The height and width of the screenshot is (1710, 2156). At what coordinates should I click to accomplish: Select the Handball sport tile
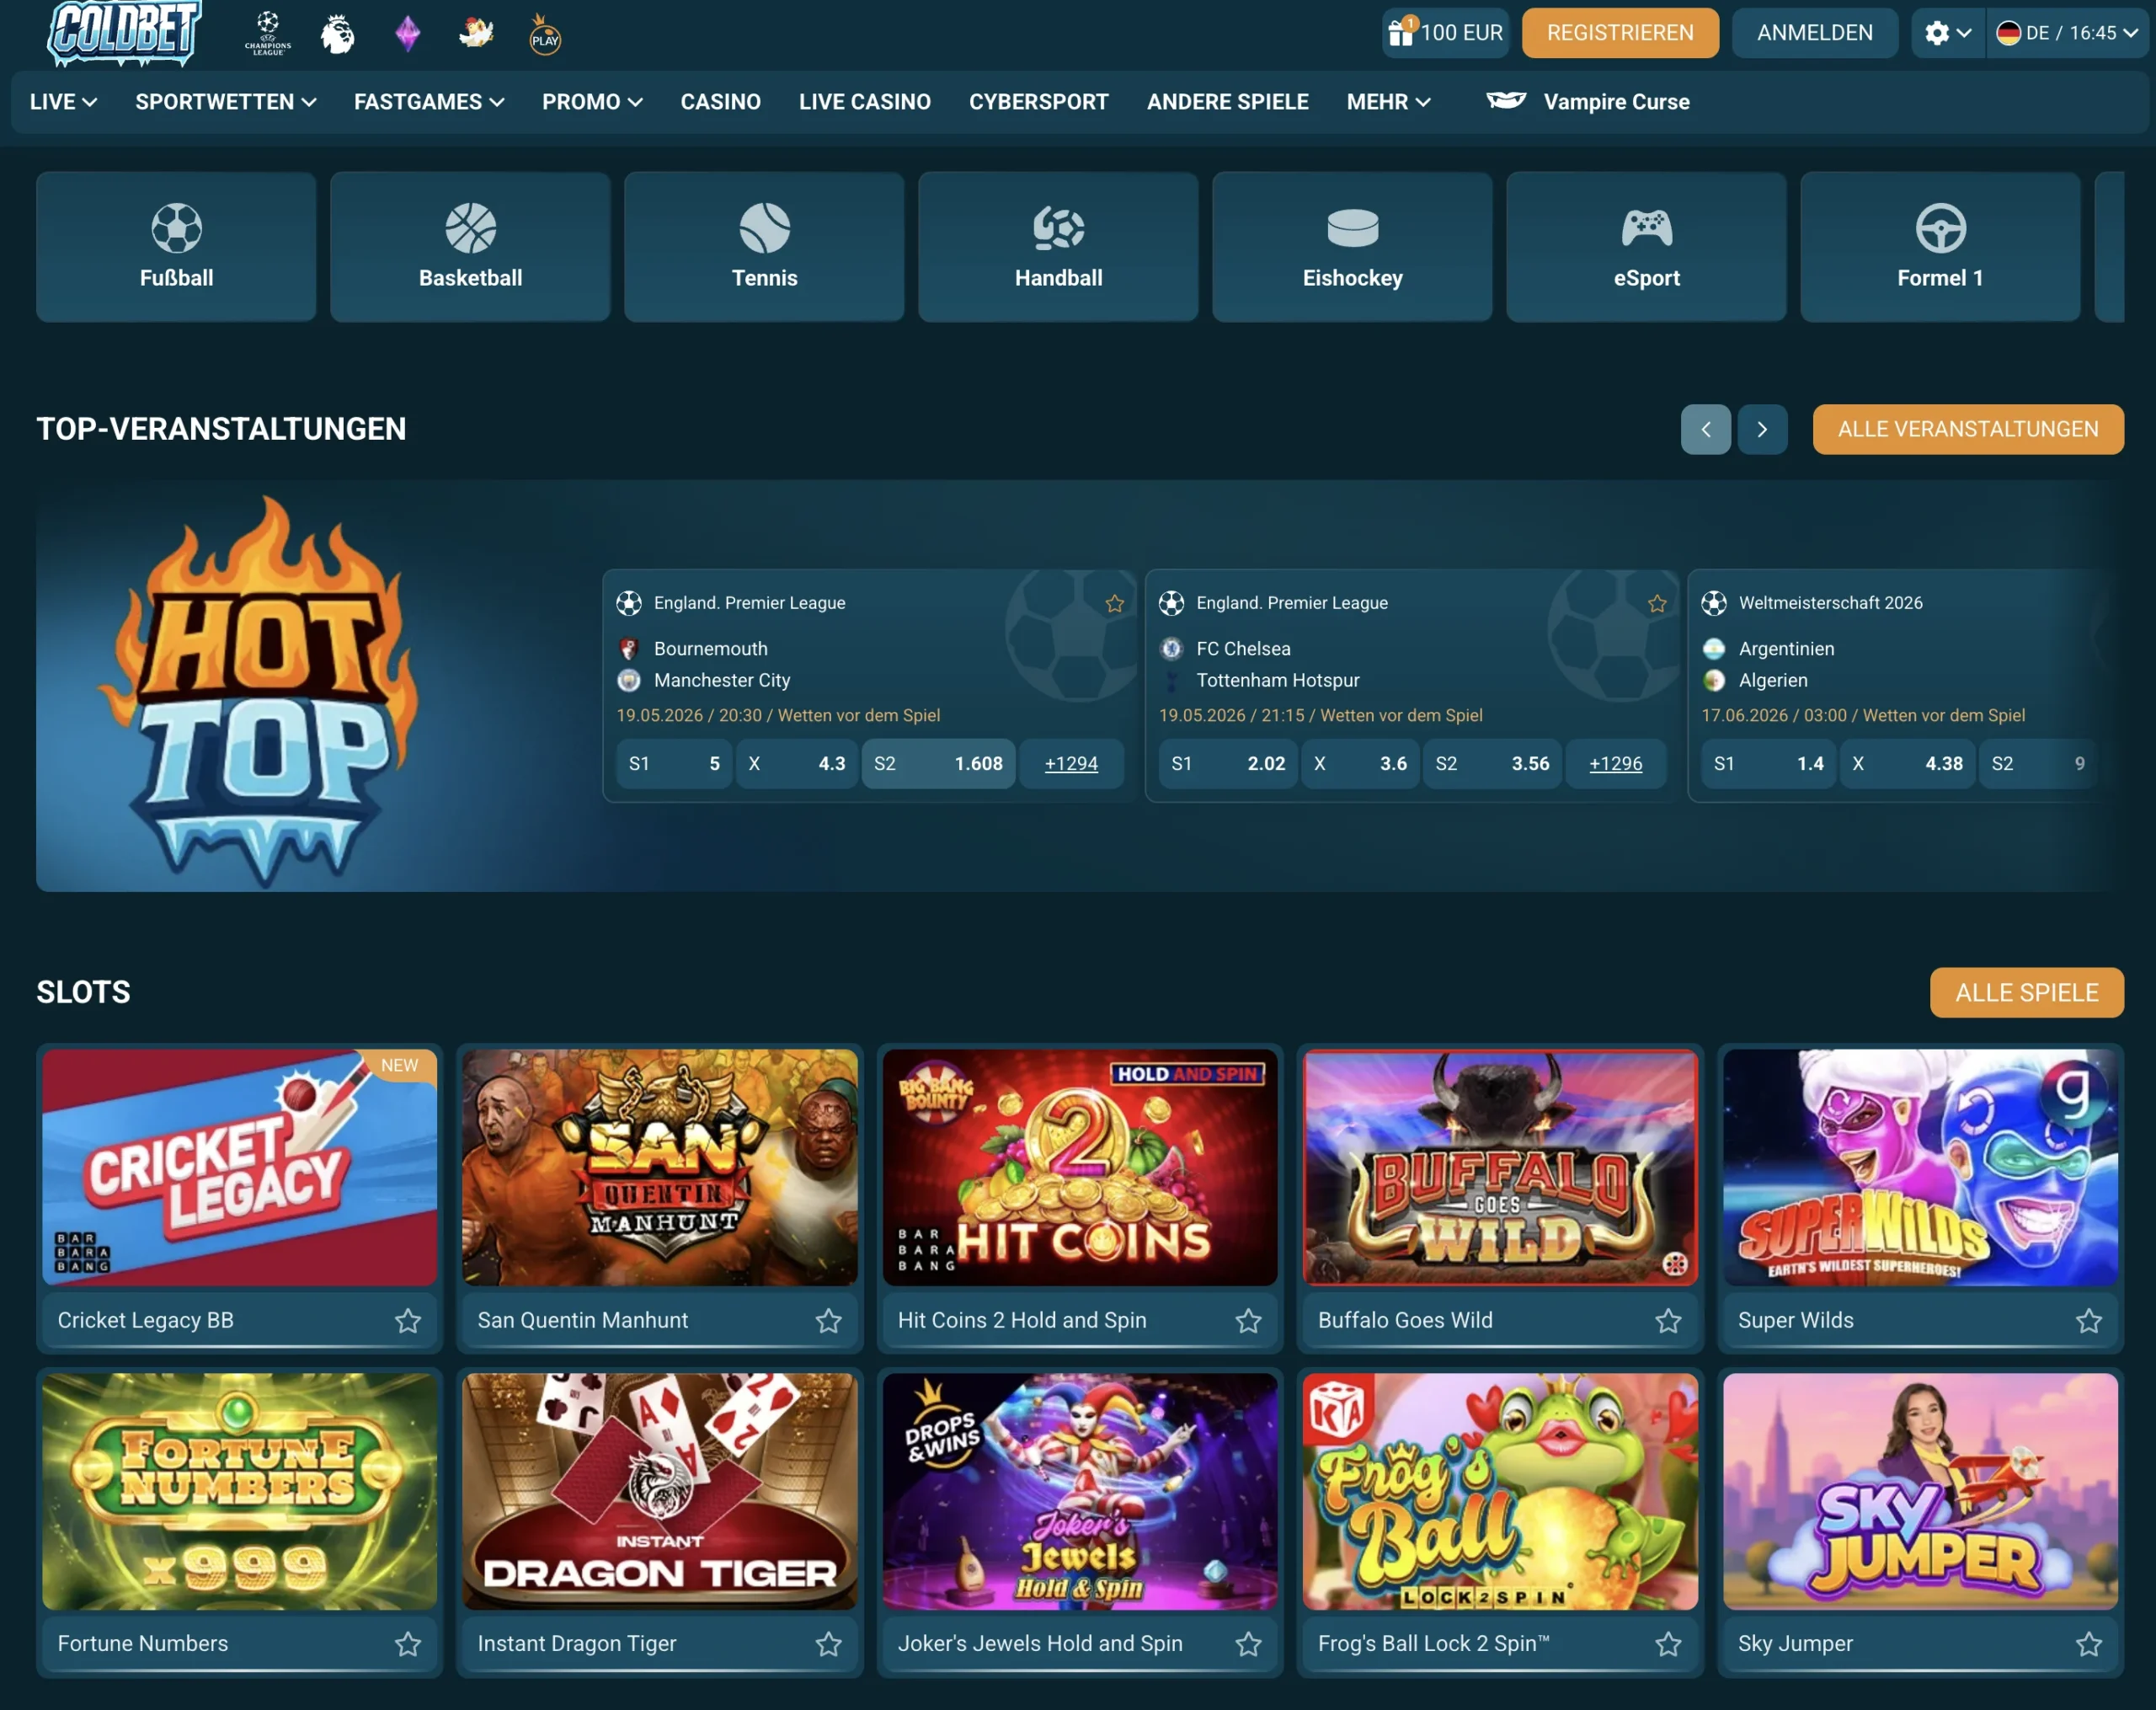1058,247
